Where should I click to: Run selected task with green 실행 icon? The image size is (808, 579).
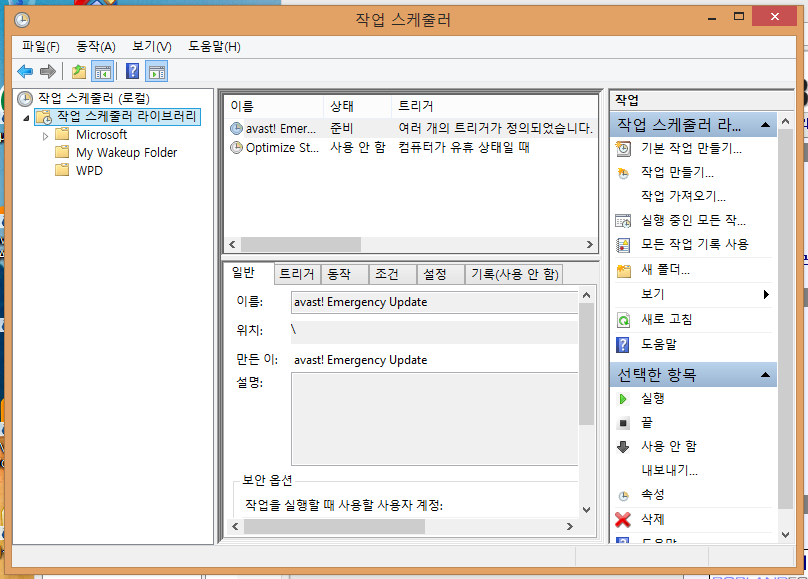point(623,398)
